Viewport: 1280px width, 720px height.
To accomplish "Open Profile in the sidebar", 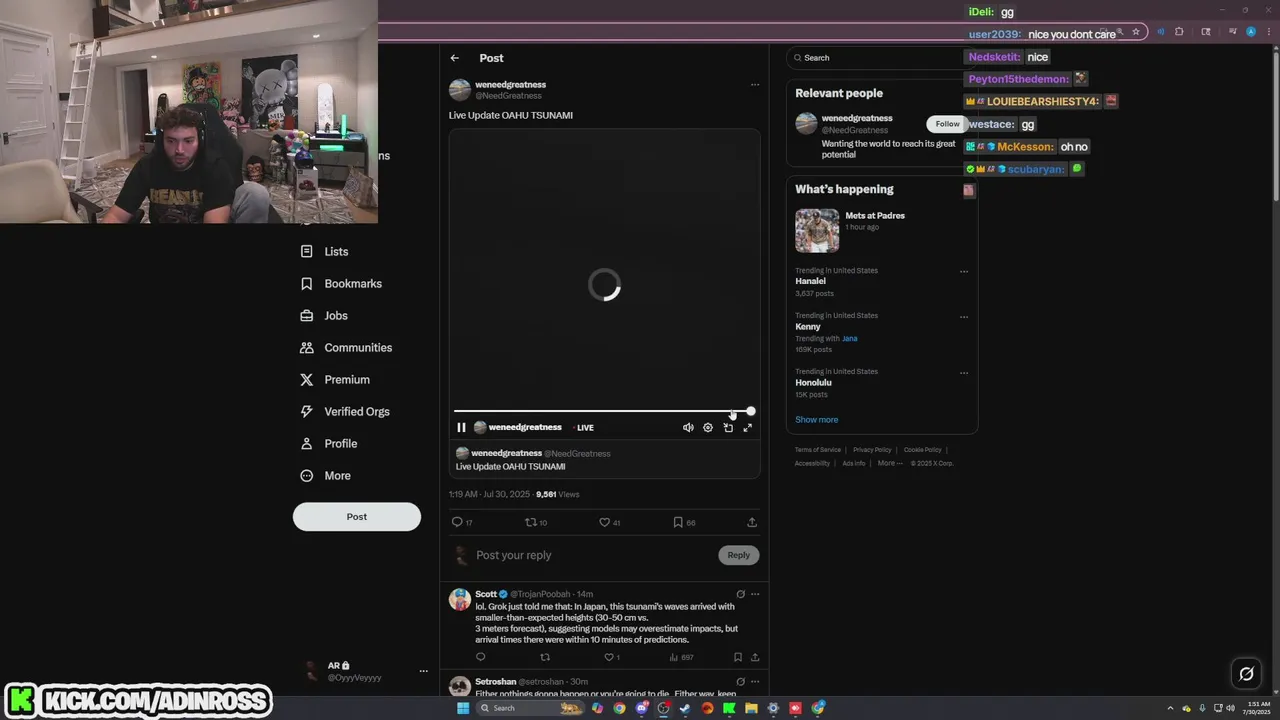I will [x=328, y=444].
